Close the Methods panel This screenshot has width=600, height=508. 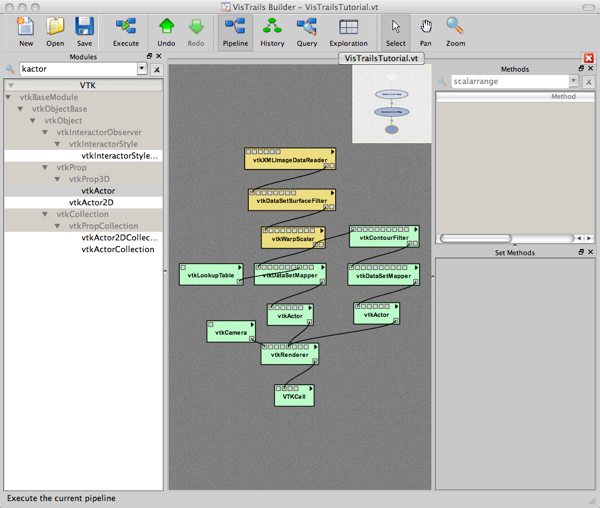(590, 68)
